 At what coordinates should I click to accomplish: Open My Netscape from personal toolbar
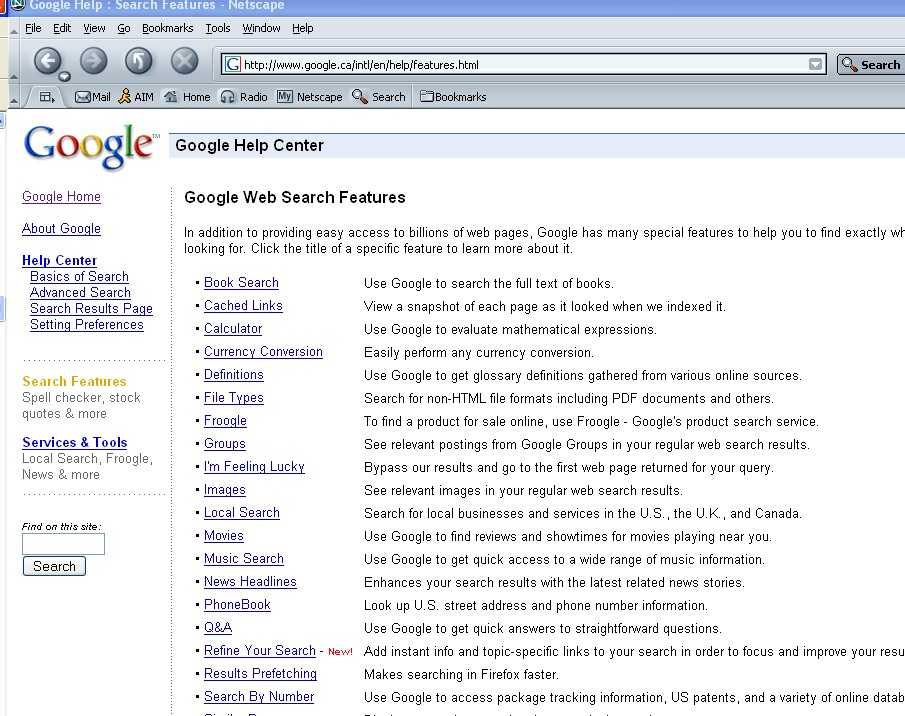[x=309, y=97]
